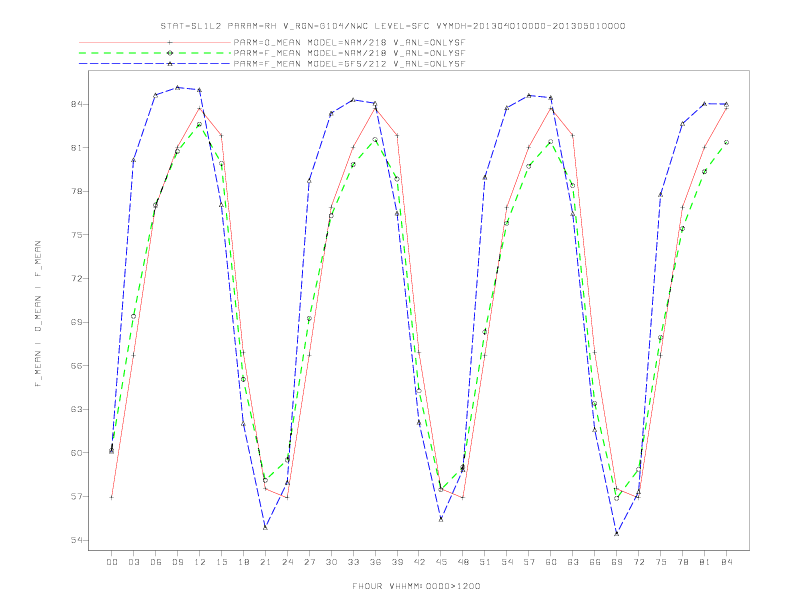Click x-axis forecast hour label 60
The image size is (792, 612).
pos(551,562)
